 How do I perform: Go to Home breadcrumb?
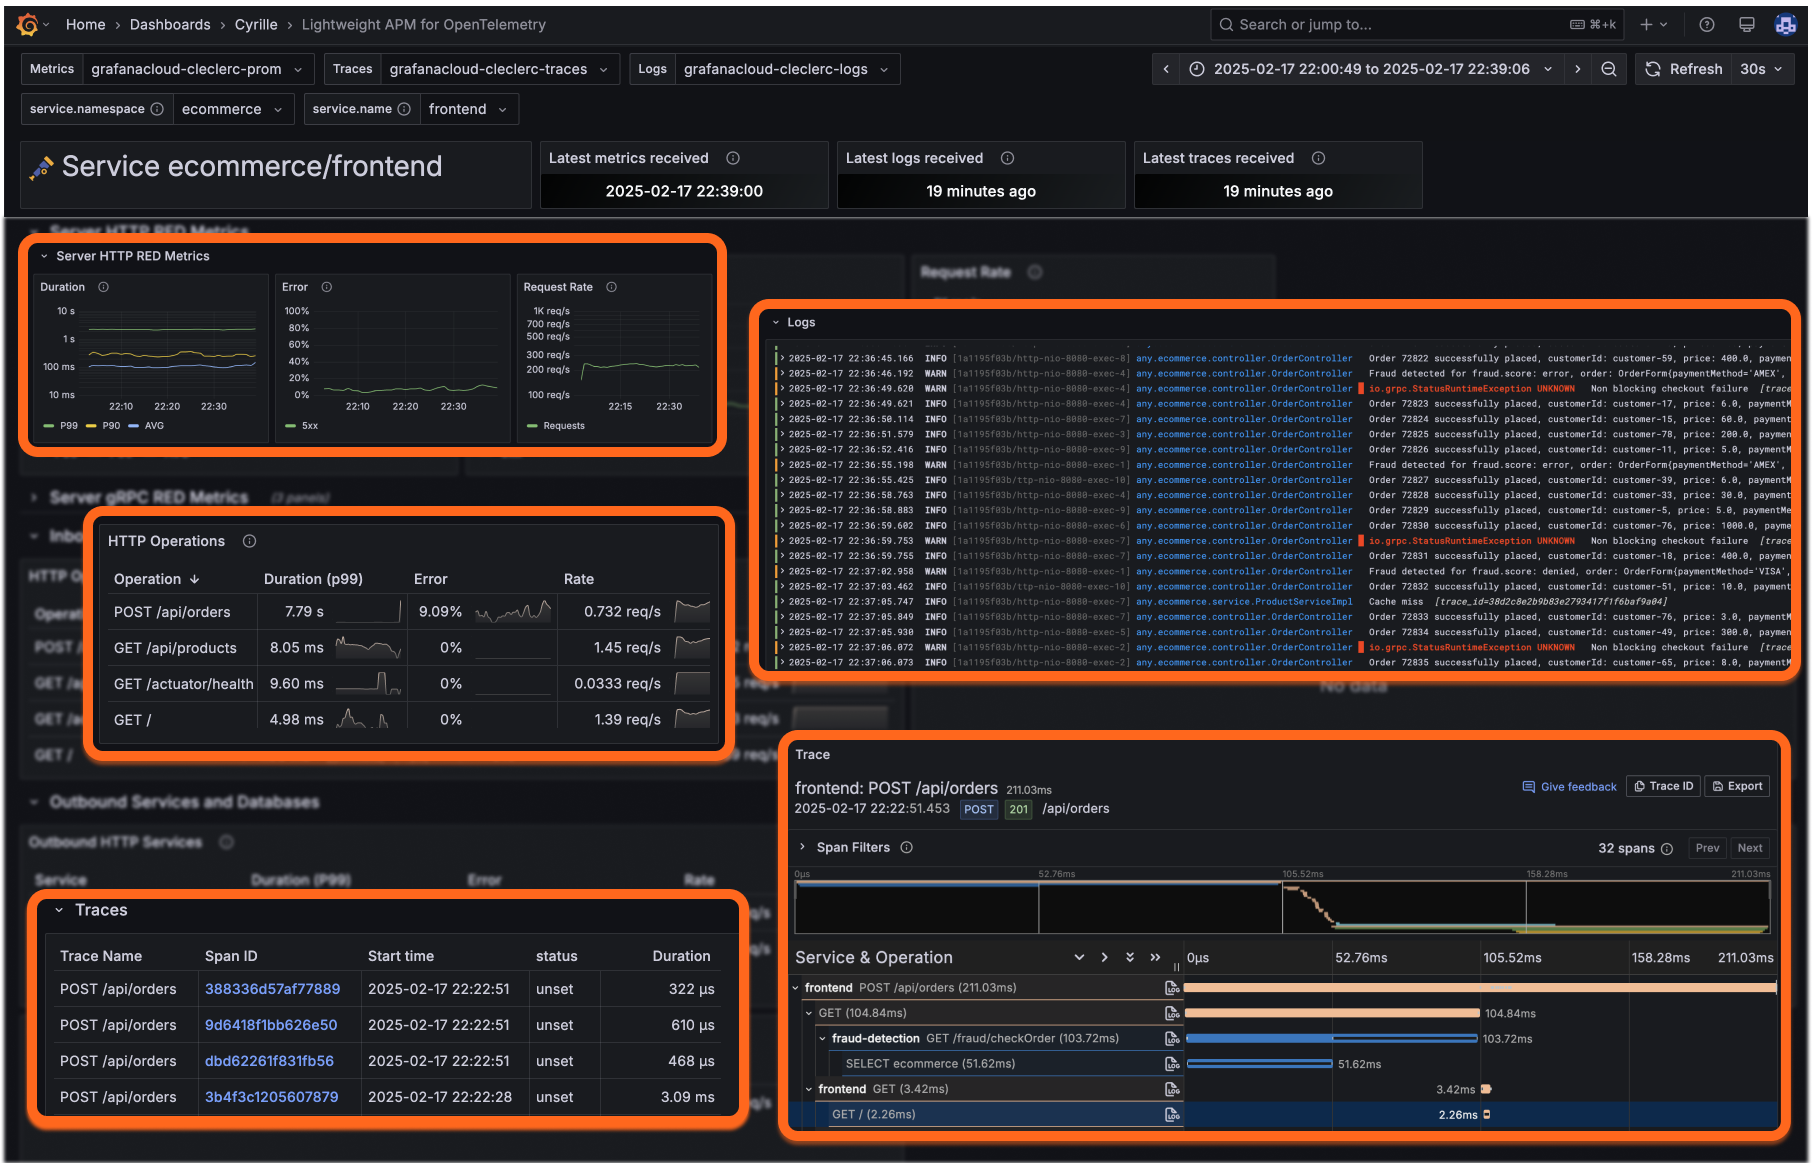coord(85,25)
